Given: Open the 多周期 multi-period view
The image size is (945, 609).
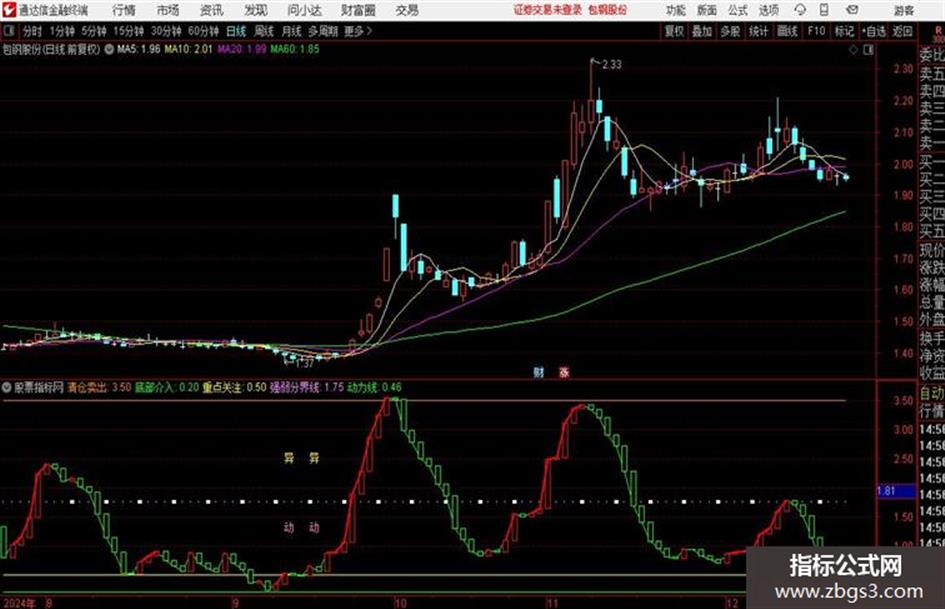Looking at the screenshot, I should coord(323,31).
